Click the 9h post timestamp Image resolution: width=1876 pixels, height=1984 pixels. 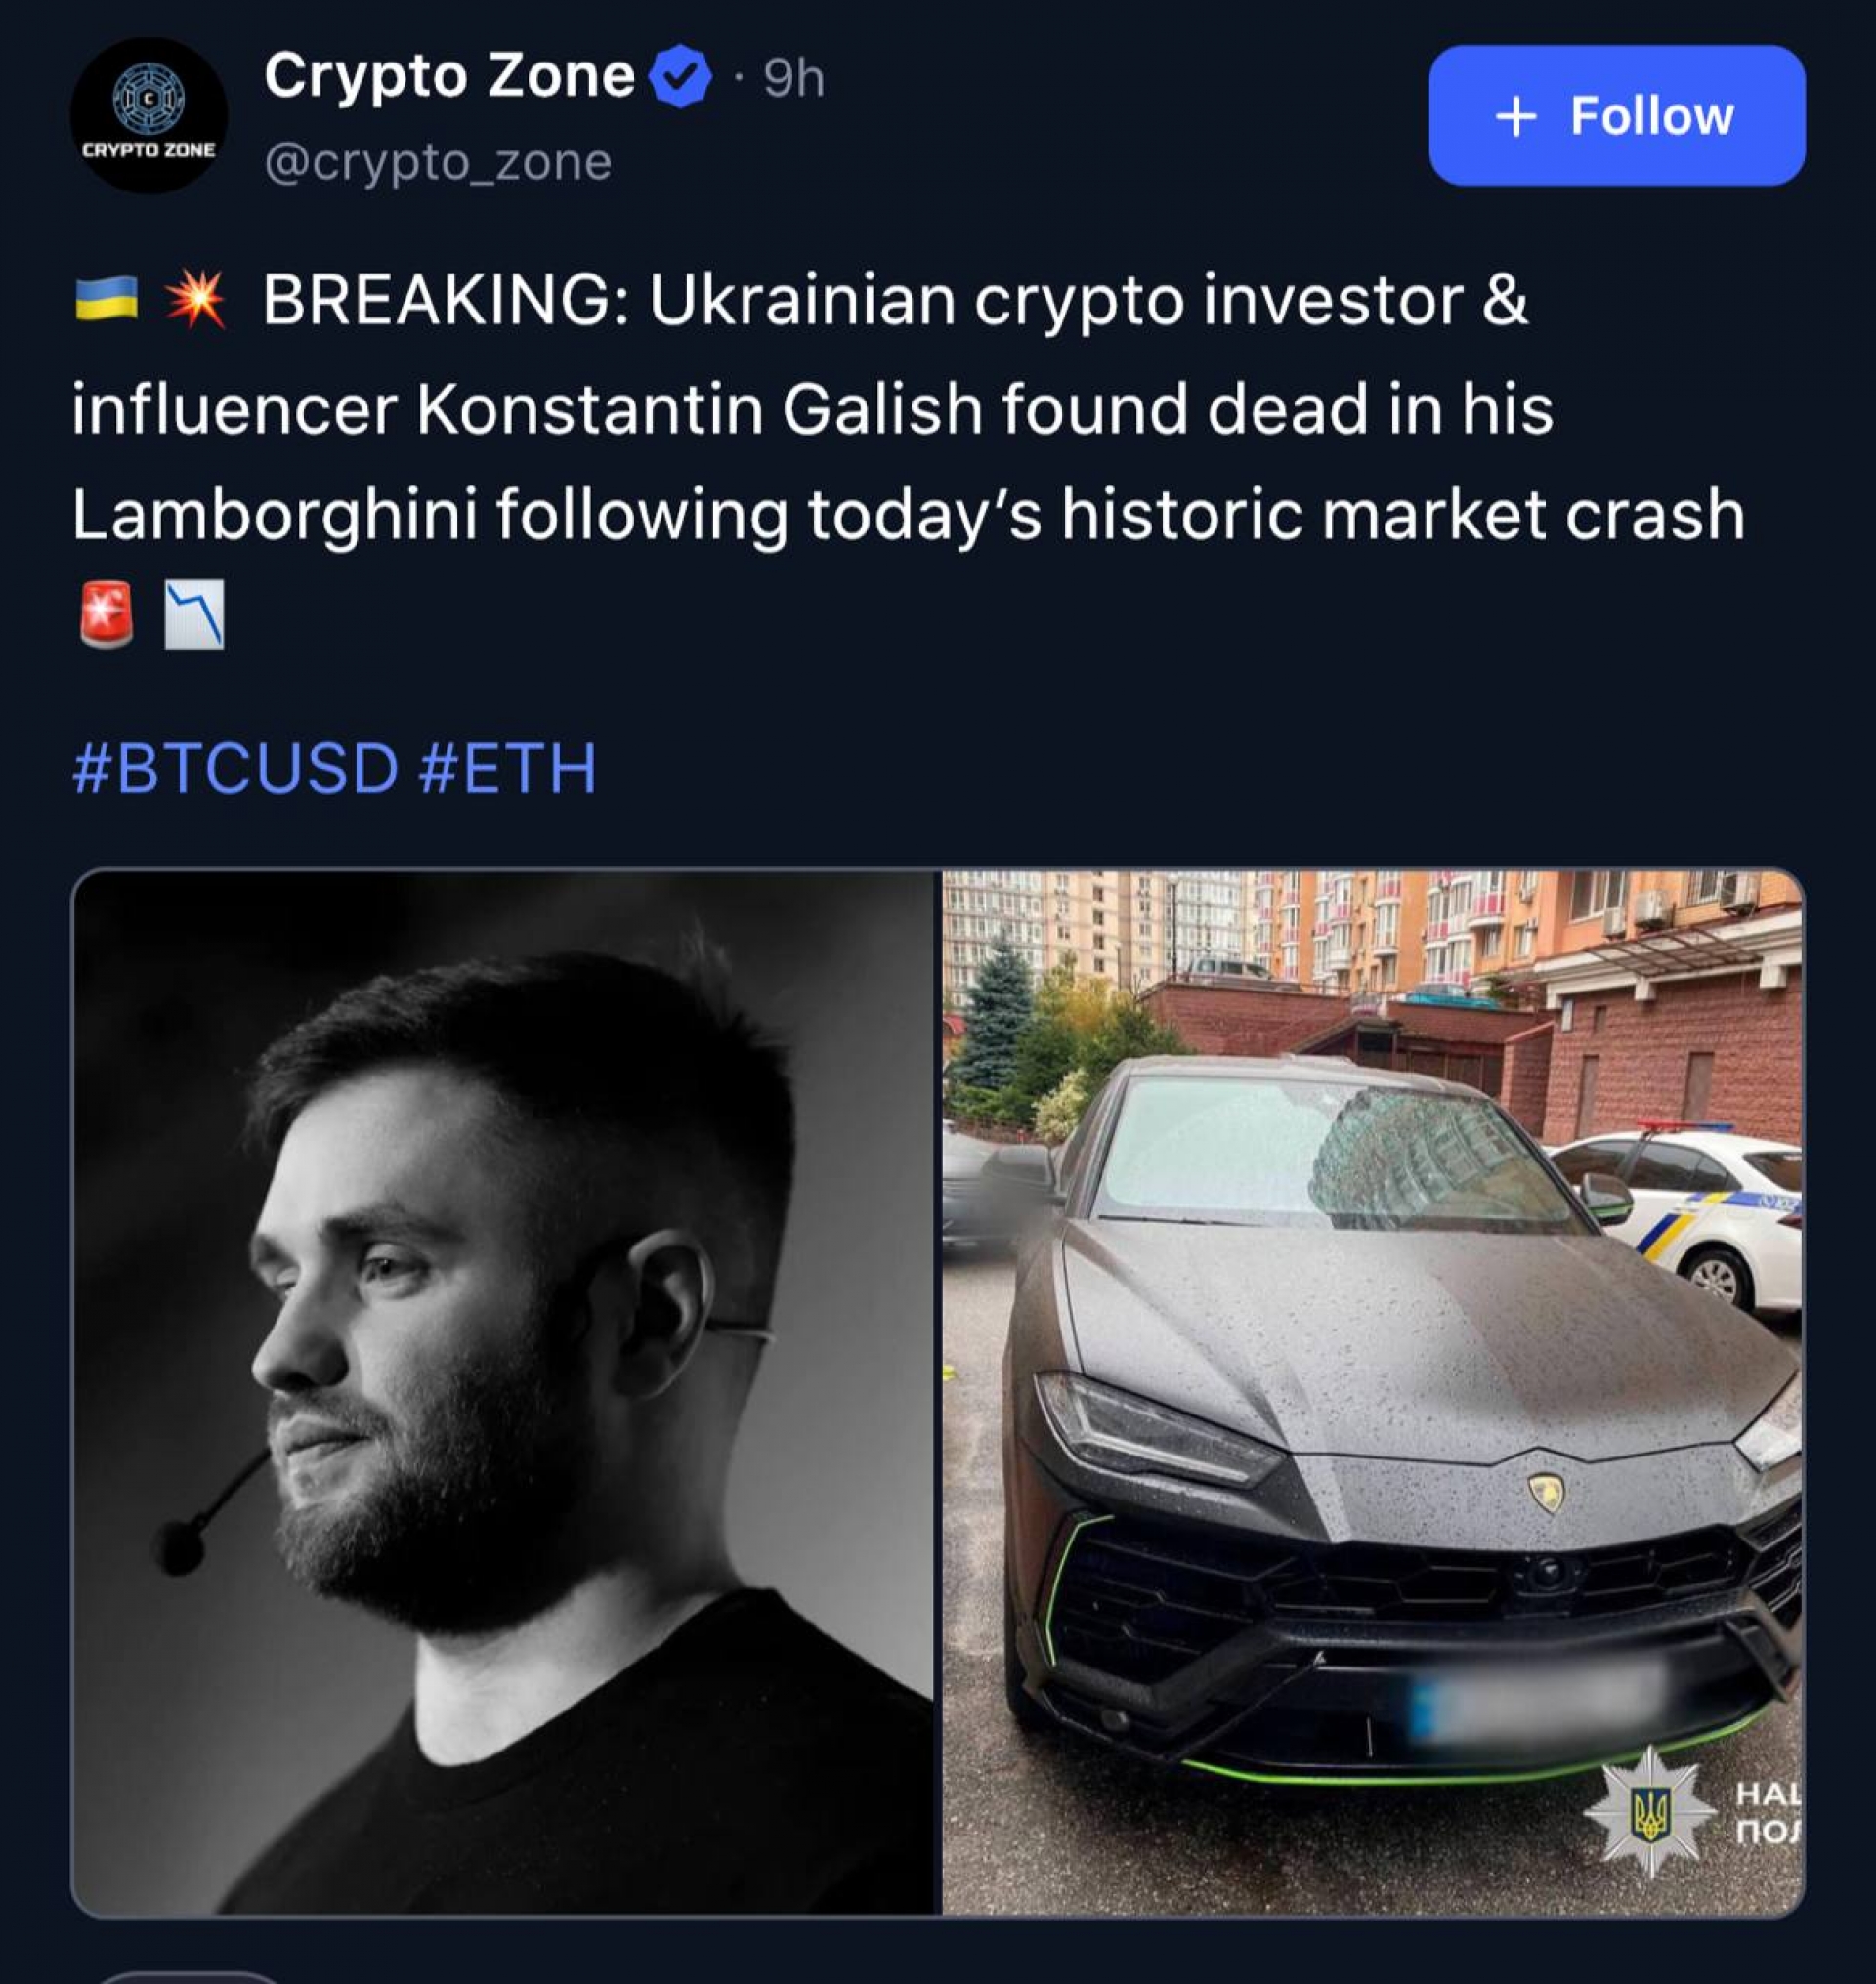tap(794, 78)
